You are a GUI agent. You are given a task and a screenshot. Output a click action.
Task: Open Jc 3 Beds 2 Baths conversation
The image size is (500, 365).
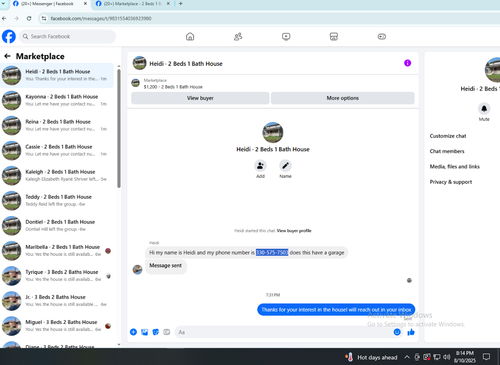tap(57, 301)
